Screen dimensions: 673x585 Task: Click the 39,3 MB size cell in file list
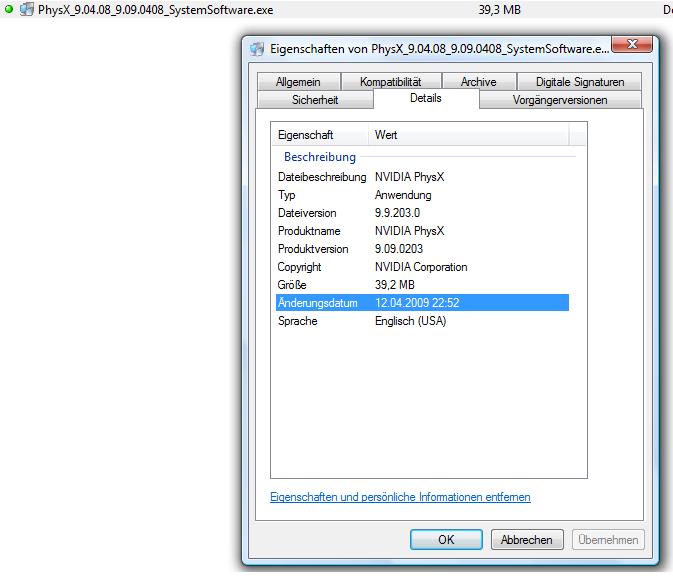(x=500, y=9)
